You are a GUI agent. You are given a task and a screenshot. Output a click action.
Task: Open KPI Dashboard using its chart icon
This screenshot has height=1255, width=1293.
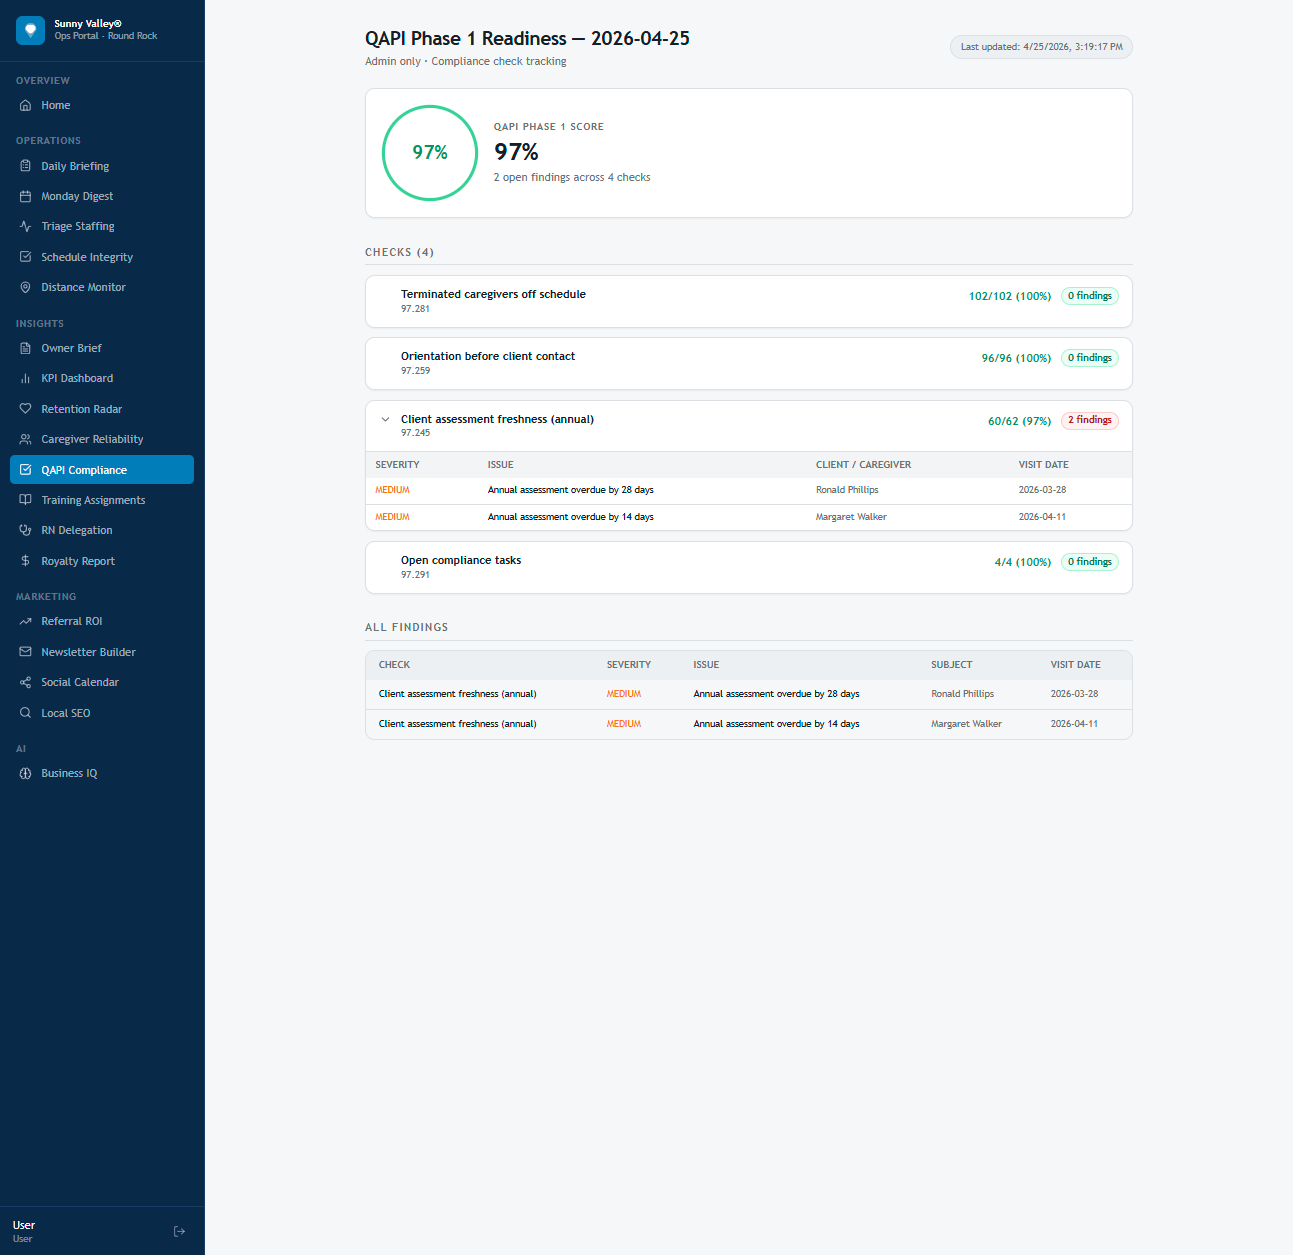pyautogui.click(x=26, y=378)
